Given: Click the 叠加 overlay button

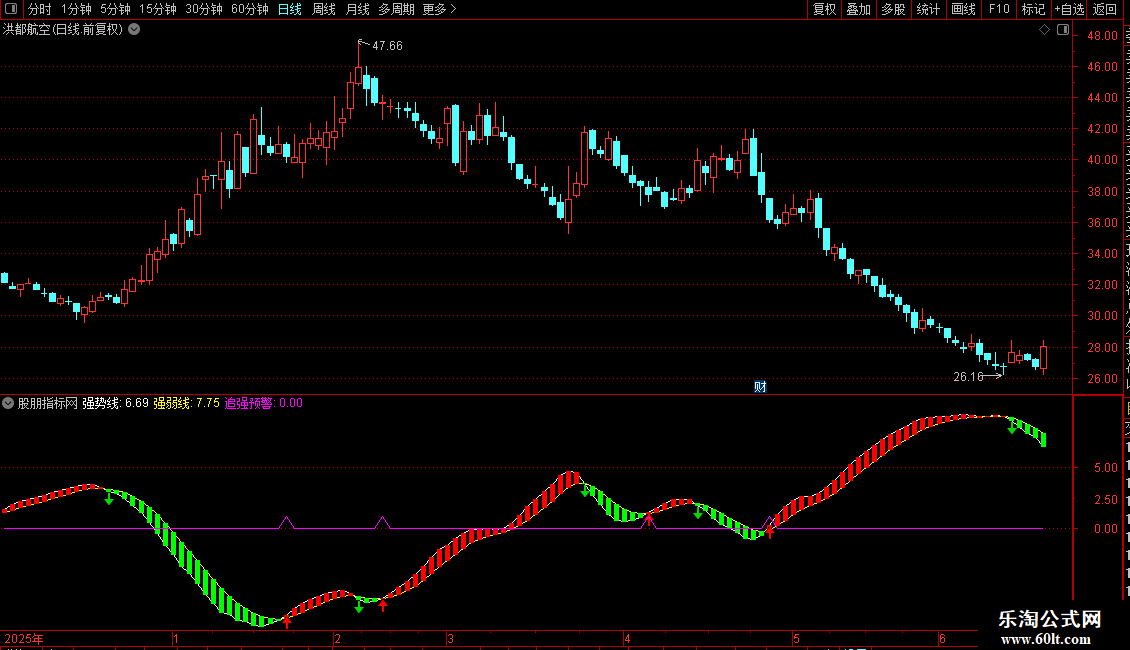Looking at the screenshot, I should point(858,9).
